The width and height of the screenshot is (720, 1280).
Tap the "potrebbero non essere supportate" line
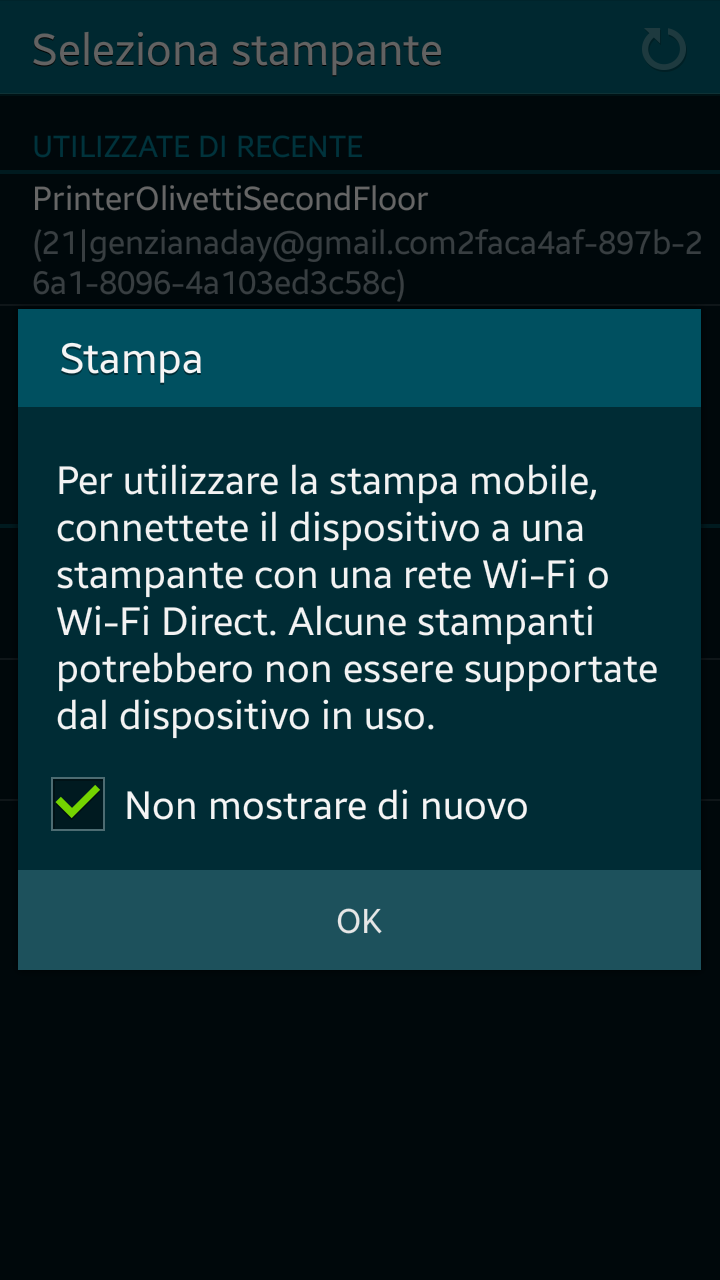coord(357,670)
